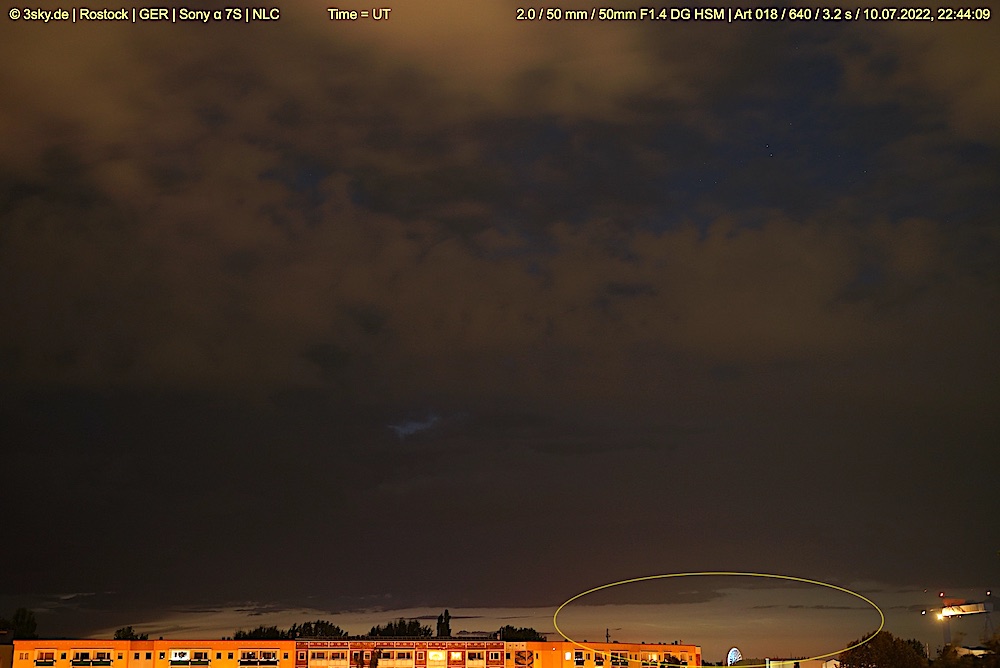
Task: Click the illuminated Ferris wheel
Action: [734, 657]
